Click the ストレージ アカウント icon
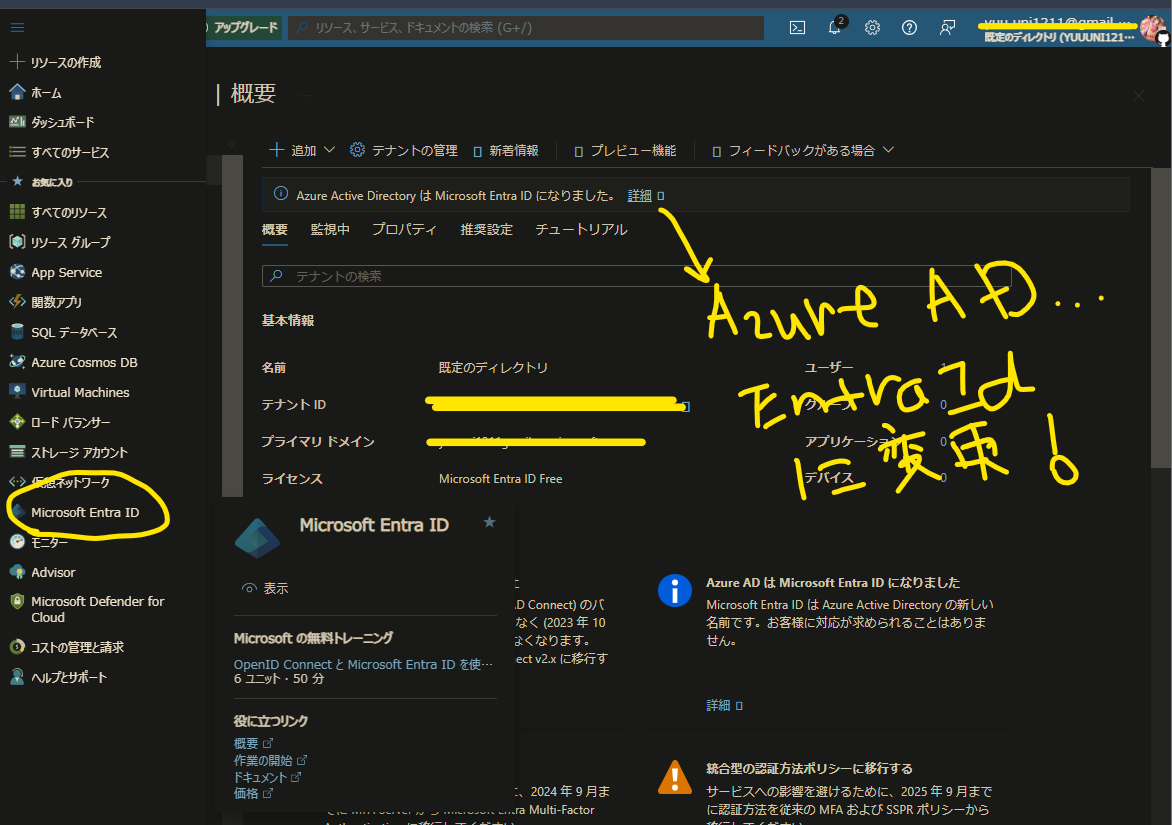Screen dimensions: 1172x825 click(x=17, y=452)
